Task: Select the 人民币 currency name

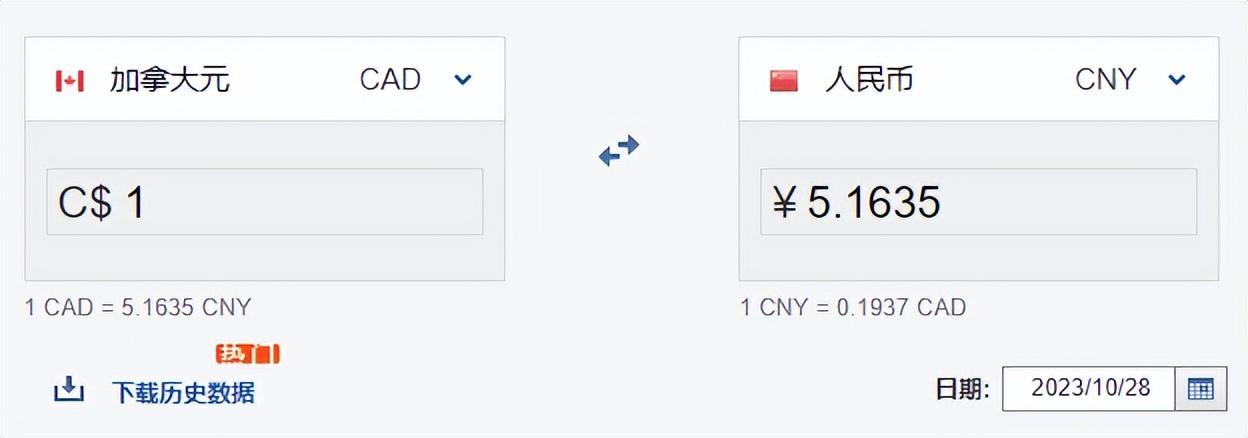Action: coord(869,80)
